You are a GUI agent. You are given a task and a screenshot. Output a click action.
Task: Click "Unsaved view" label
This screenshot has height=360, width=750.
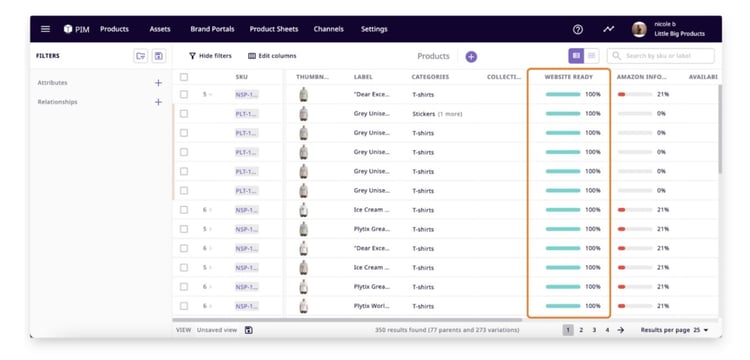pos(217,330)
